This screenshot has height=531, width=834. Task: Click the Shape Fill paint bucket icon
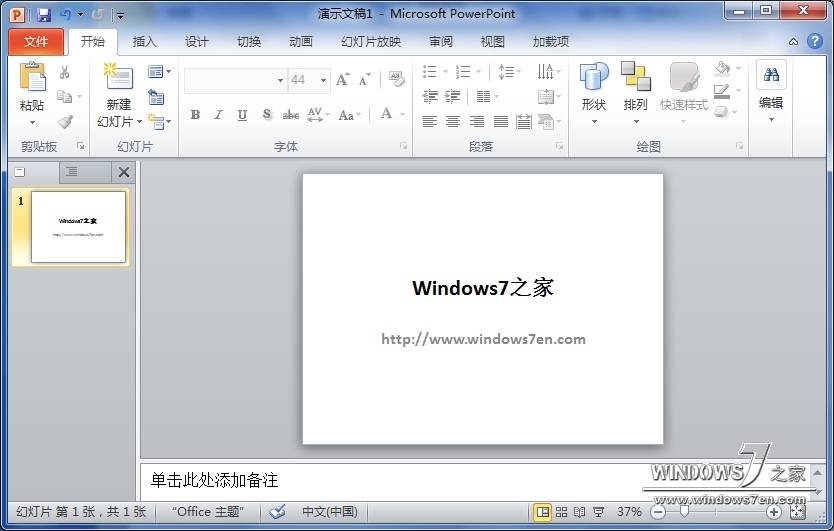(x=722, y=68)
